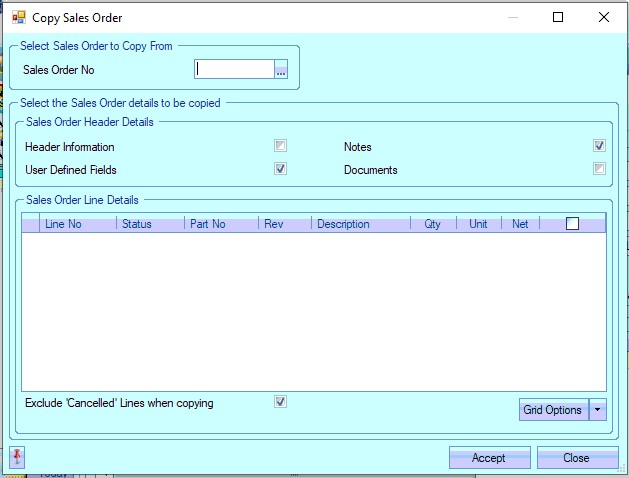The height and width of the screenshot is (478, 629).
Task: Sort by the Line No column header
Action: coord(63,224)
